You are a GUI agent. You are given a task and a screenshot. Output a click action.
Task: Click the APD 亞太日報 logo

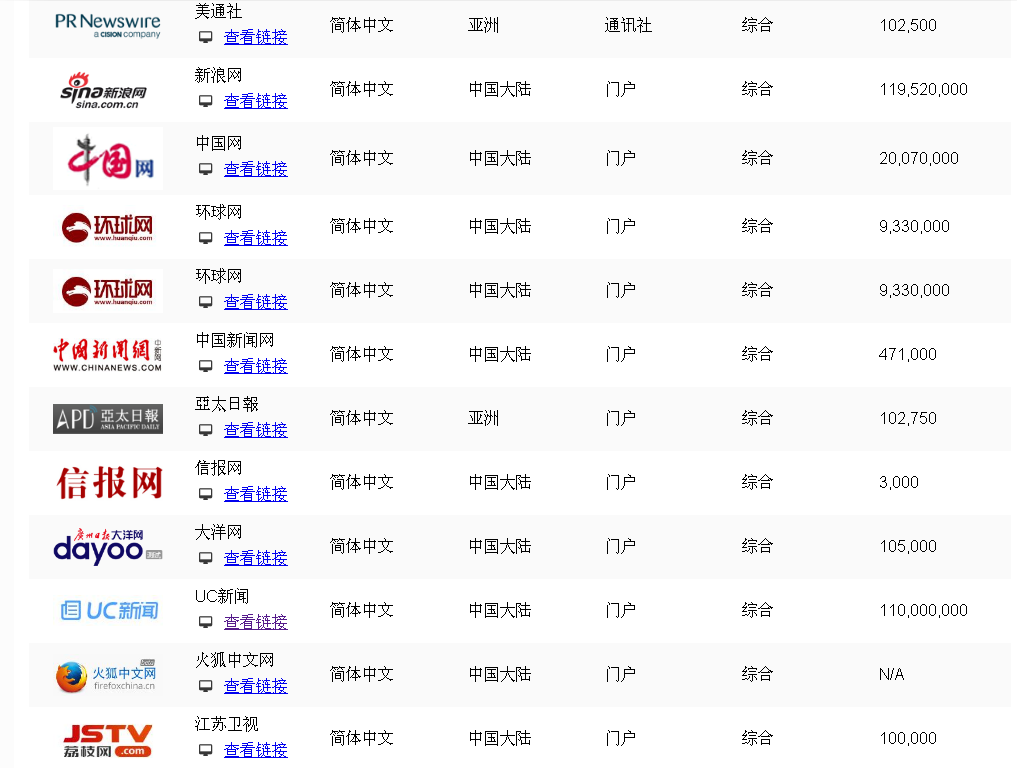point(108,418)
